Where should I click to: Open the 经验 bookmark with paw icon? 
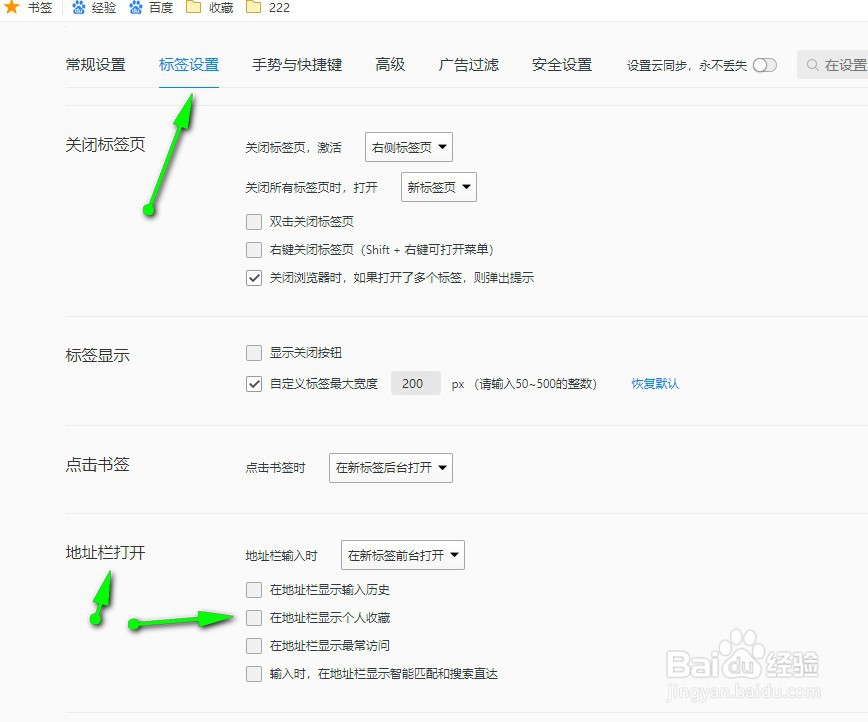tap(93, 8)
